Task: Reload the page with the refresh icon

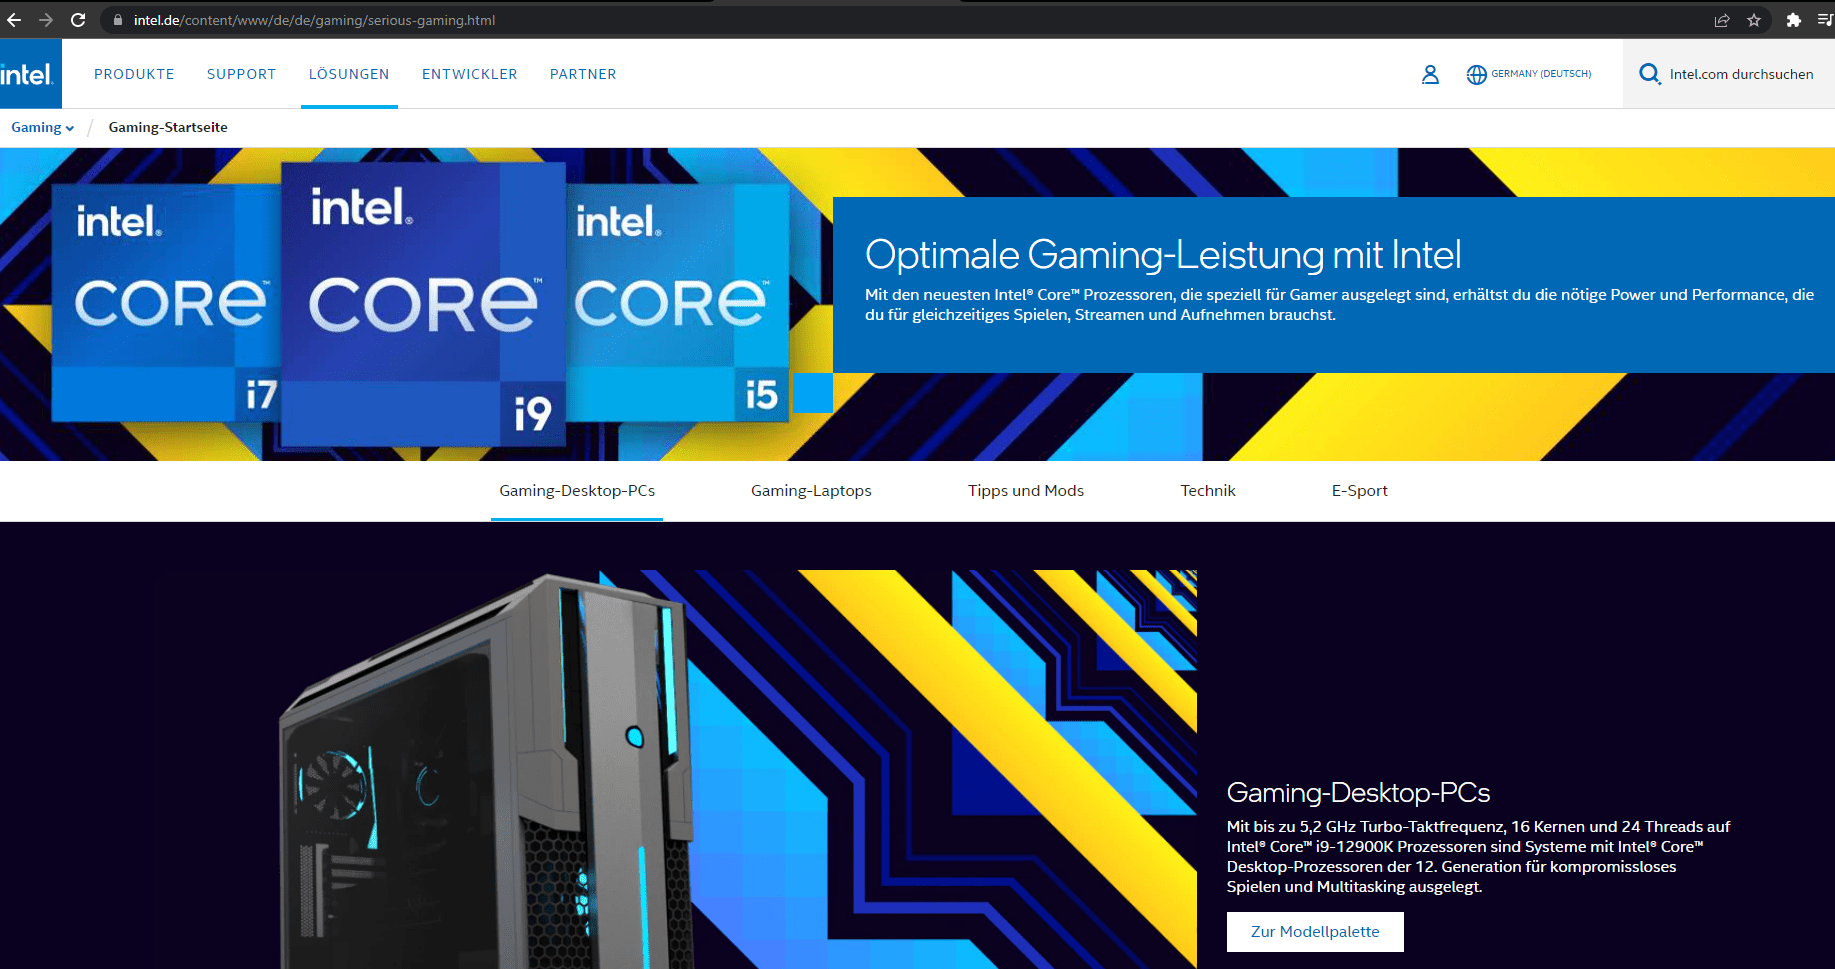Action: pyautogui.click(x=78, y=20)
